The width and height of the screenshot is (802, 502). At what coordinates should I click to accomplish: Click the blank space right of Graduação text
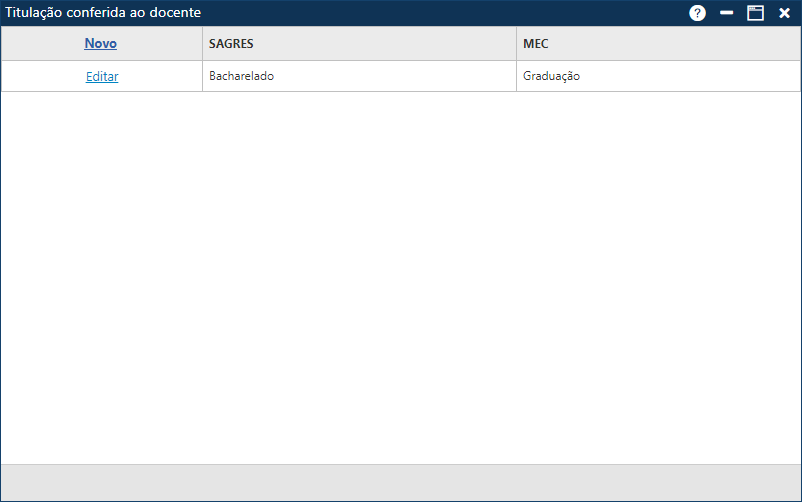coord(690,76)
